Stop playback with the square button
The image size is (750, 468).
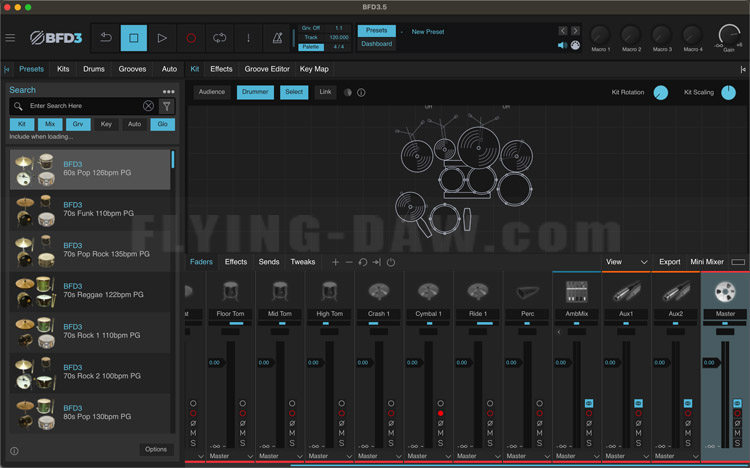[133, 38]
